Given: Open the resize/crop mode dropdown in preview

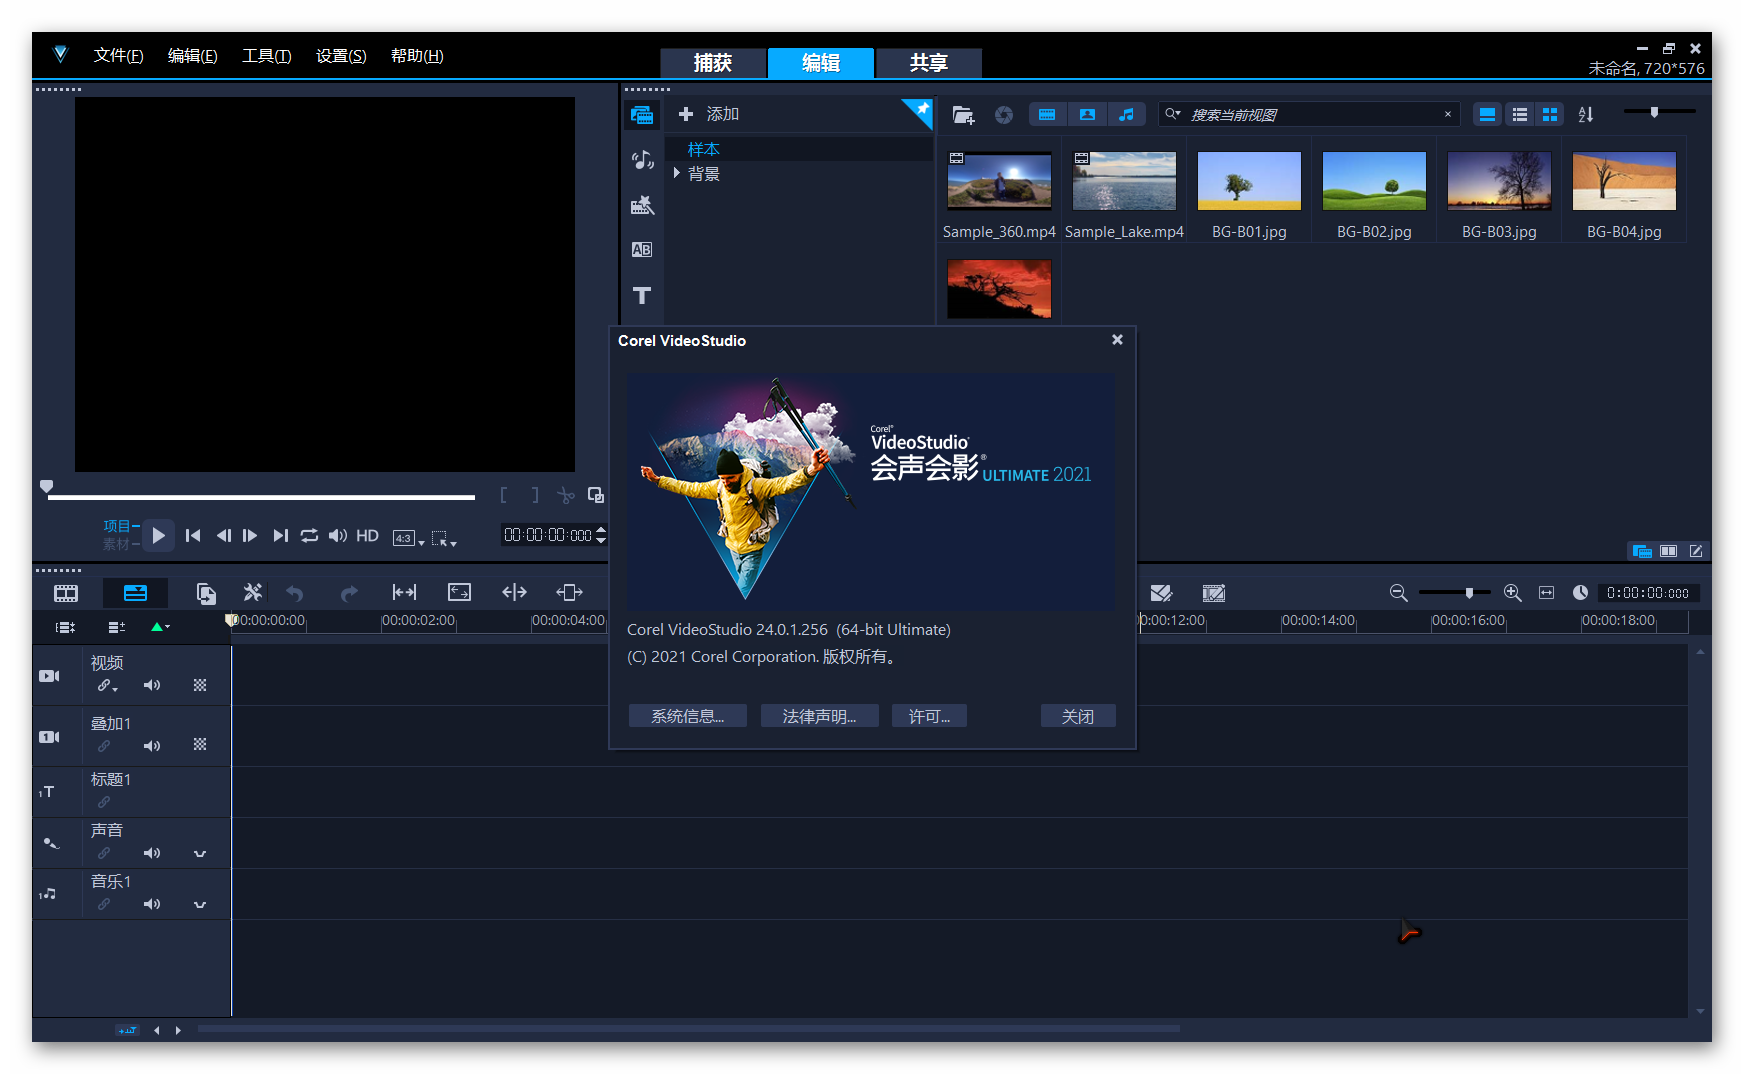Looking at the screenshot, I should click(444, 539).
